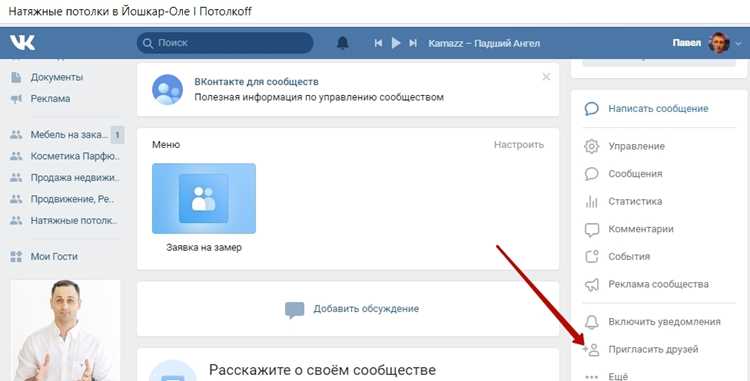This screenshot has height=381, width=750.
Task: Expand the Ещё menu item
Action: 618,376
